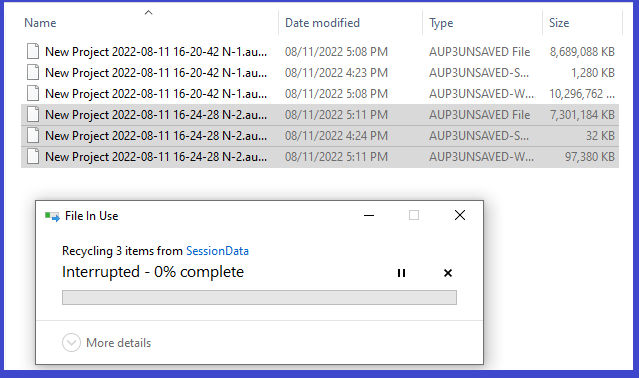The image size is (639, 378).
Task: Click the file icon of the 7,301,184 KB file
Action: click(33, 115)
